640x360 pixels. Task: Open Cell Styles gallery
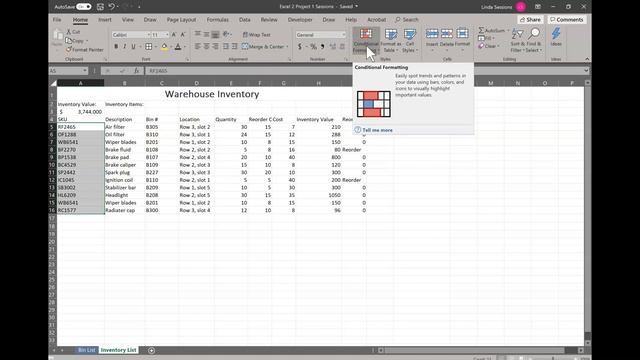(x=409, y=40)
